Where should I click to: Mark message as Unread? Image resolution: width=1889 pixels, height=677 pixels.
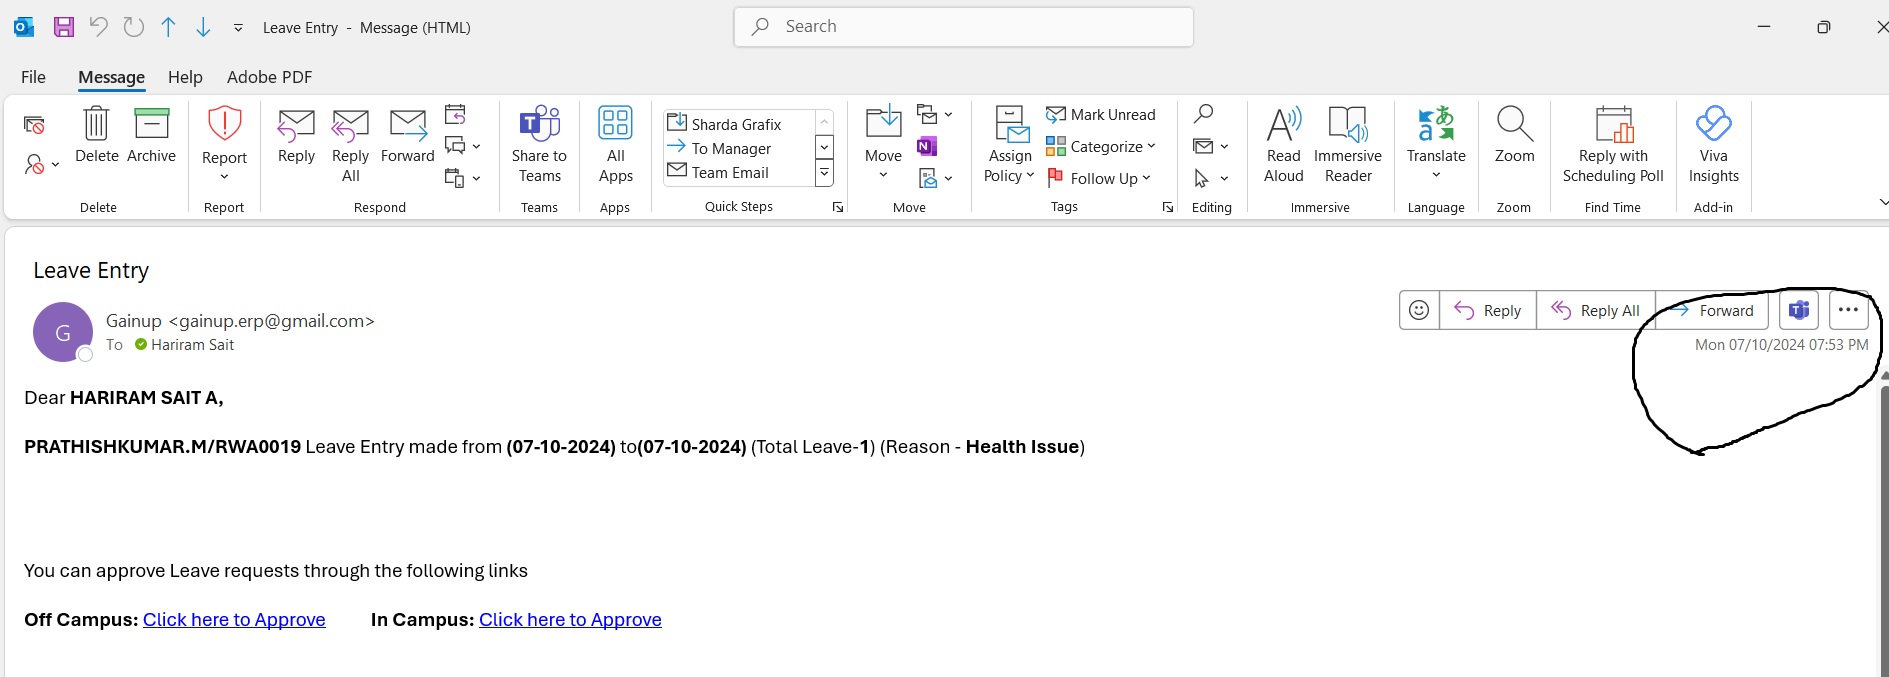(x=1101, y=115)
